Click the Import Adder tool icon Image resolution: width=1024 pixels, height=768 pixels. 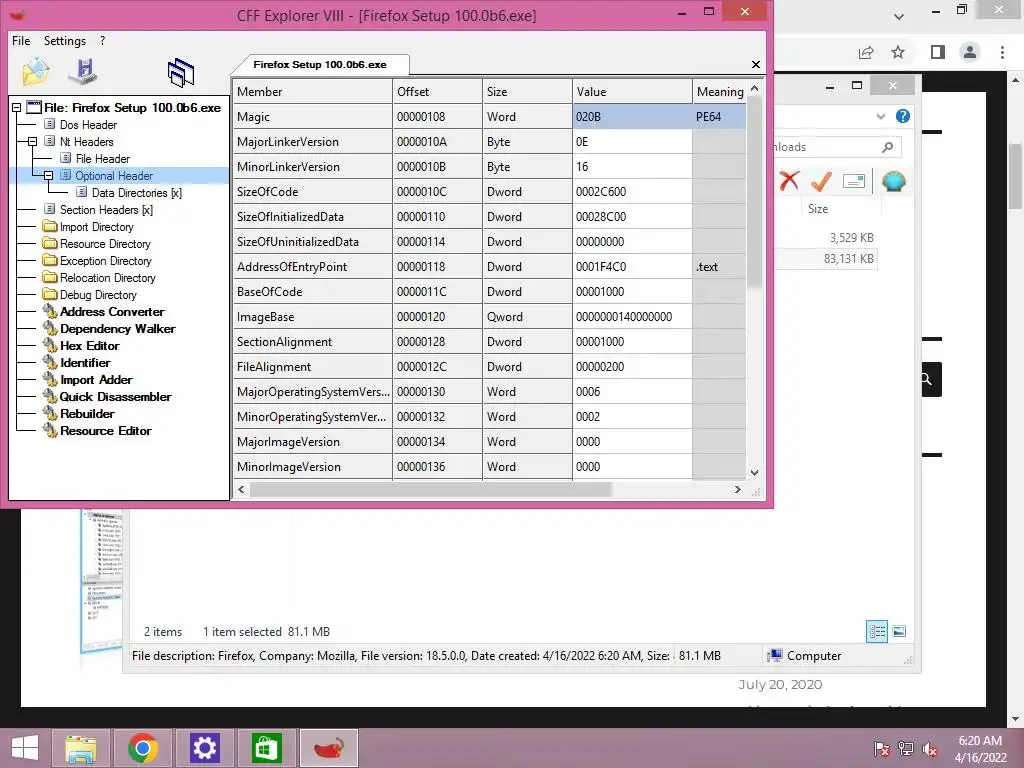[50, 379]
